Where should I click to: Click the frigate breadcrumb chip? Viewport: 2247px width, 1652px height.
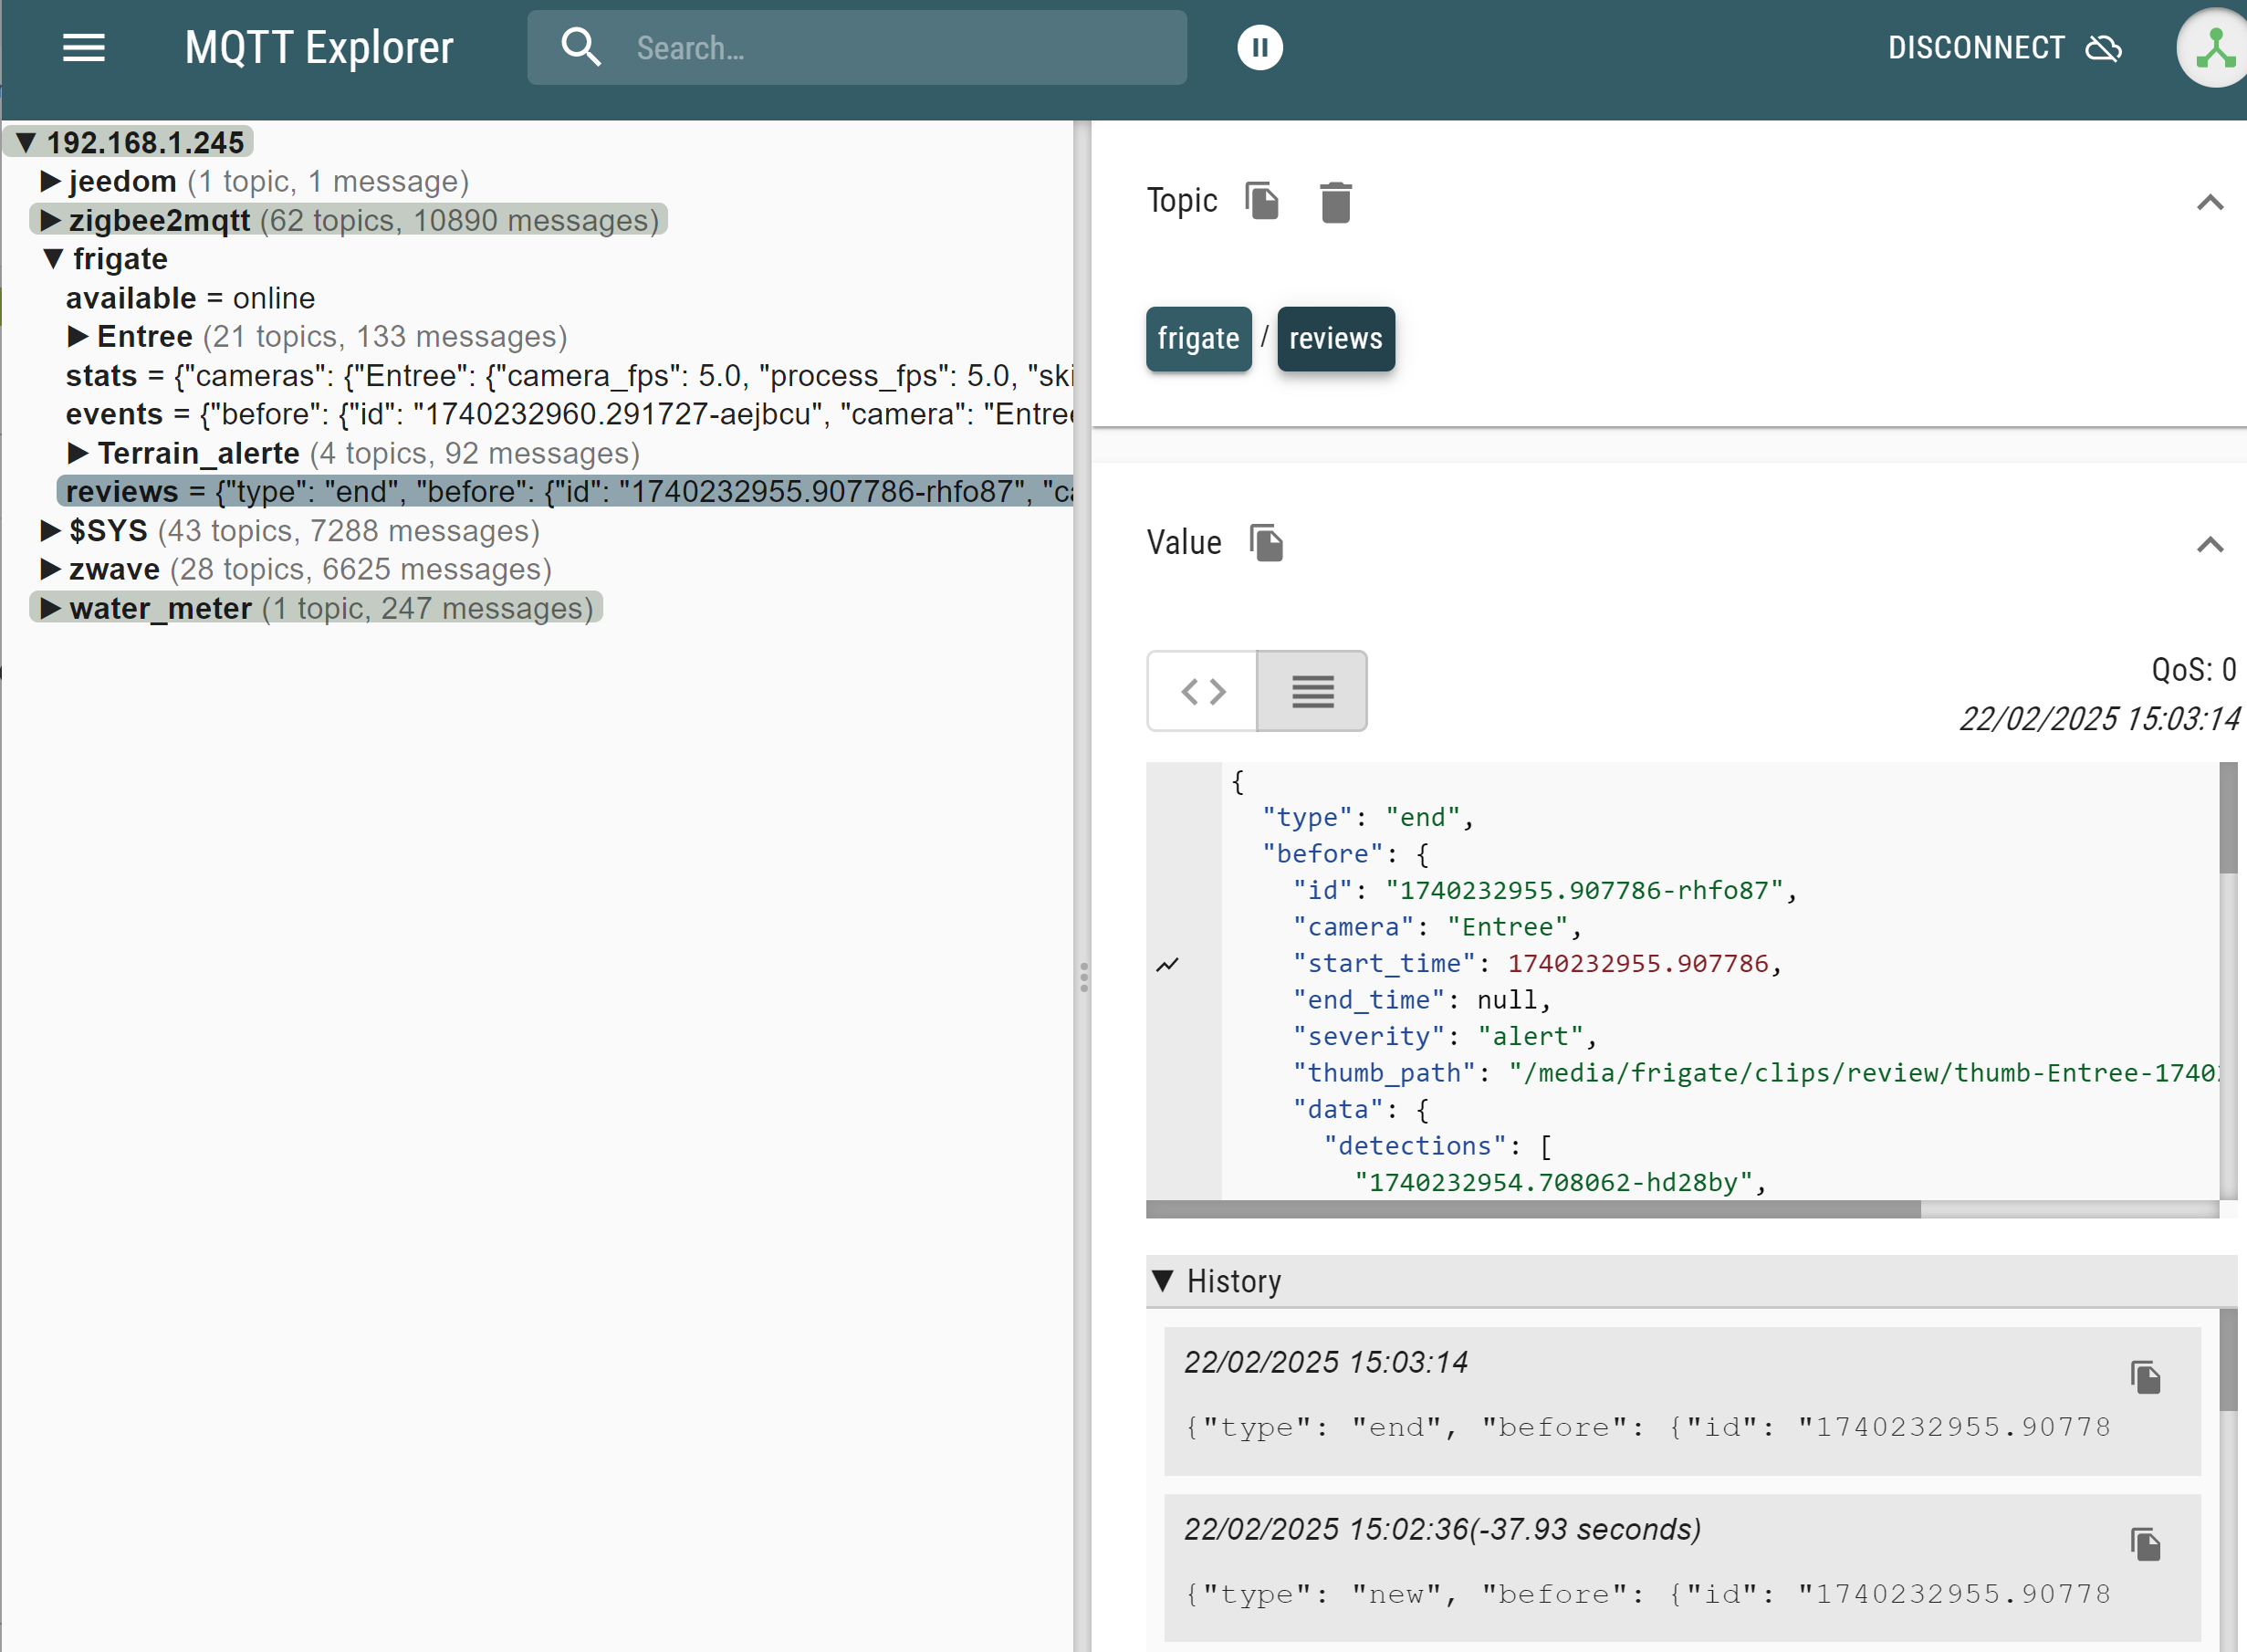[x=1198, y=339]
